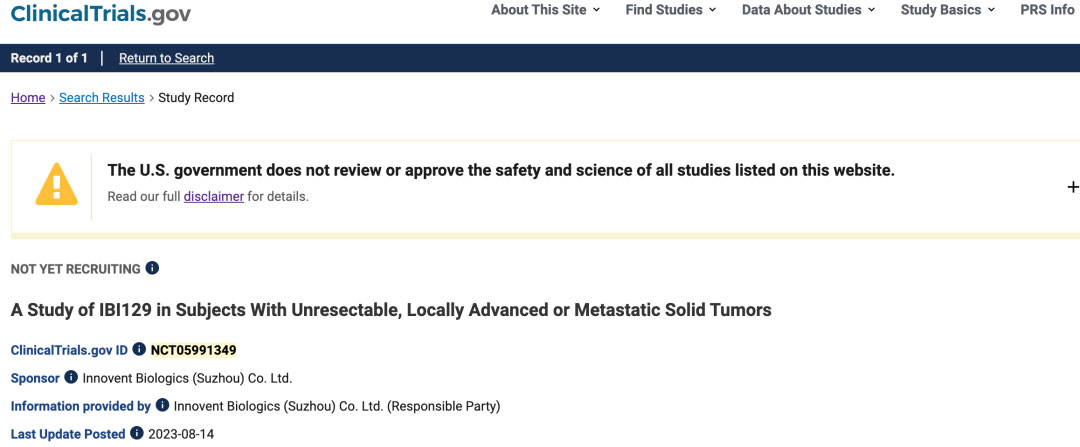Go to ClinicalTrials.gov home via logo
The height and width of the screenshot is (447, 1080).
tap(100, 13)
